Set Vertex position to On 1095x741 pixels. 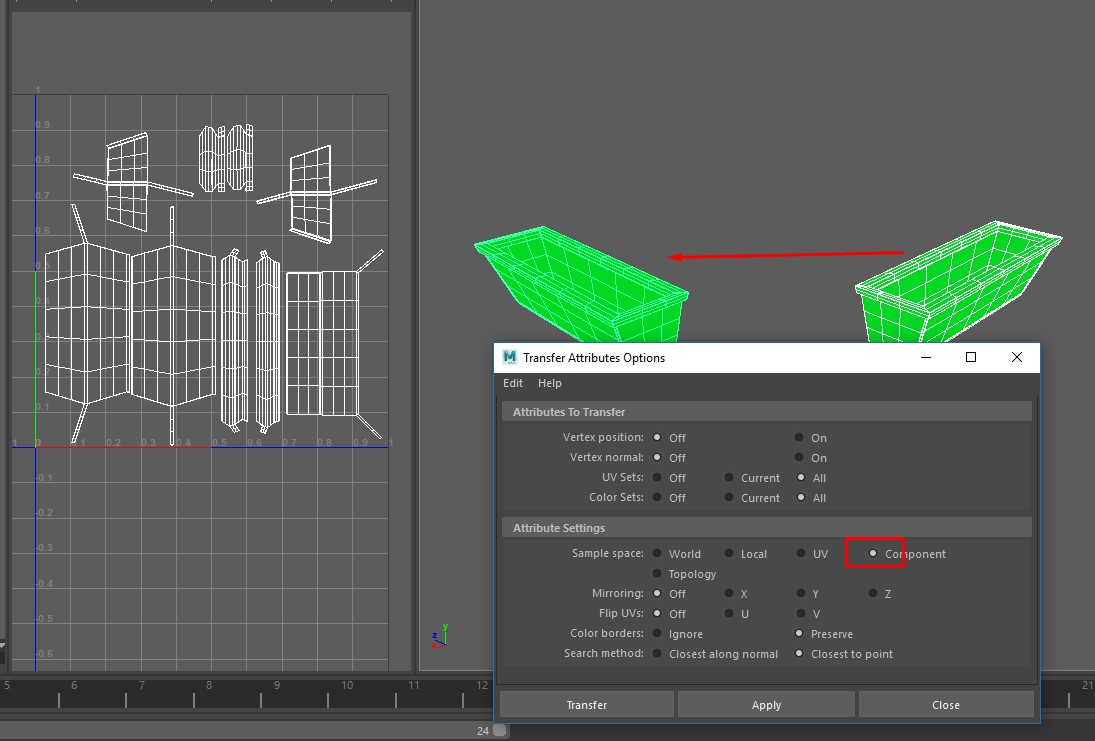(799, 437)
